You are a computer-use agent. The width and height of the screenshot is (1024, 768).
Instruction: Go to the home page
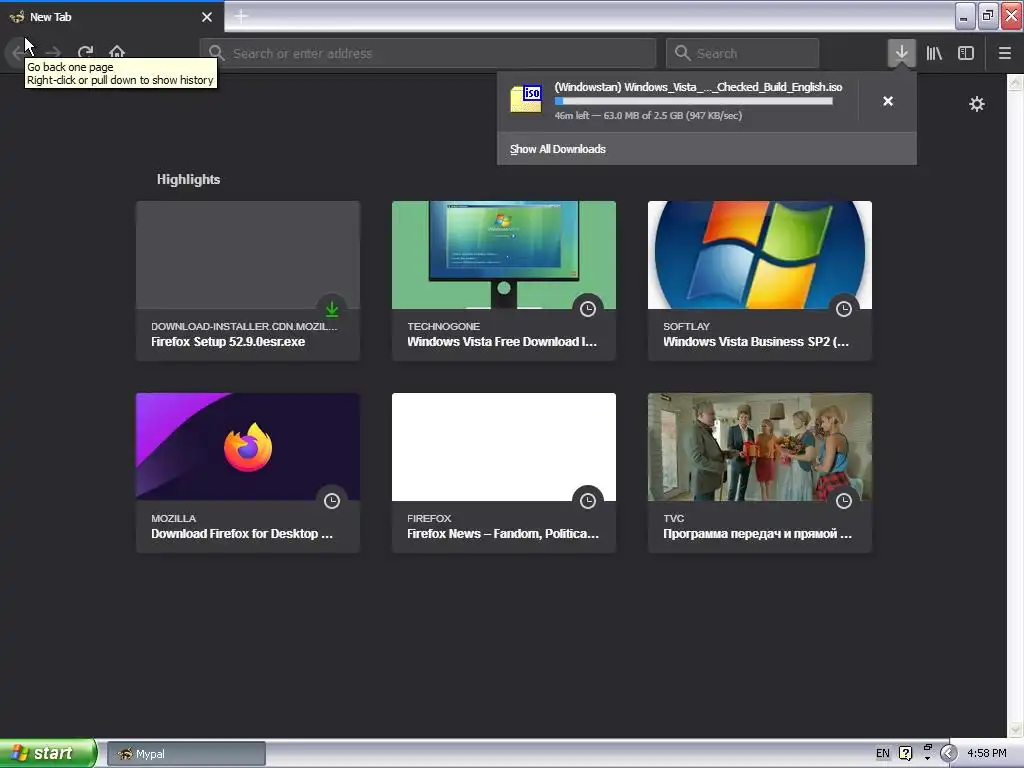point(117,53)
